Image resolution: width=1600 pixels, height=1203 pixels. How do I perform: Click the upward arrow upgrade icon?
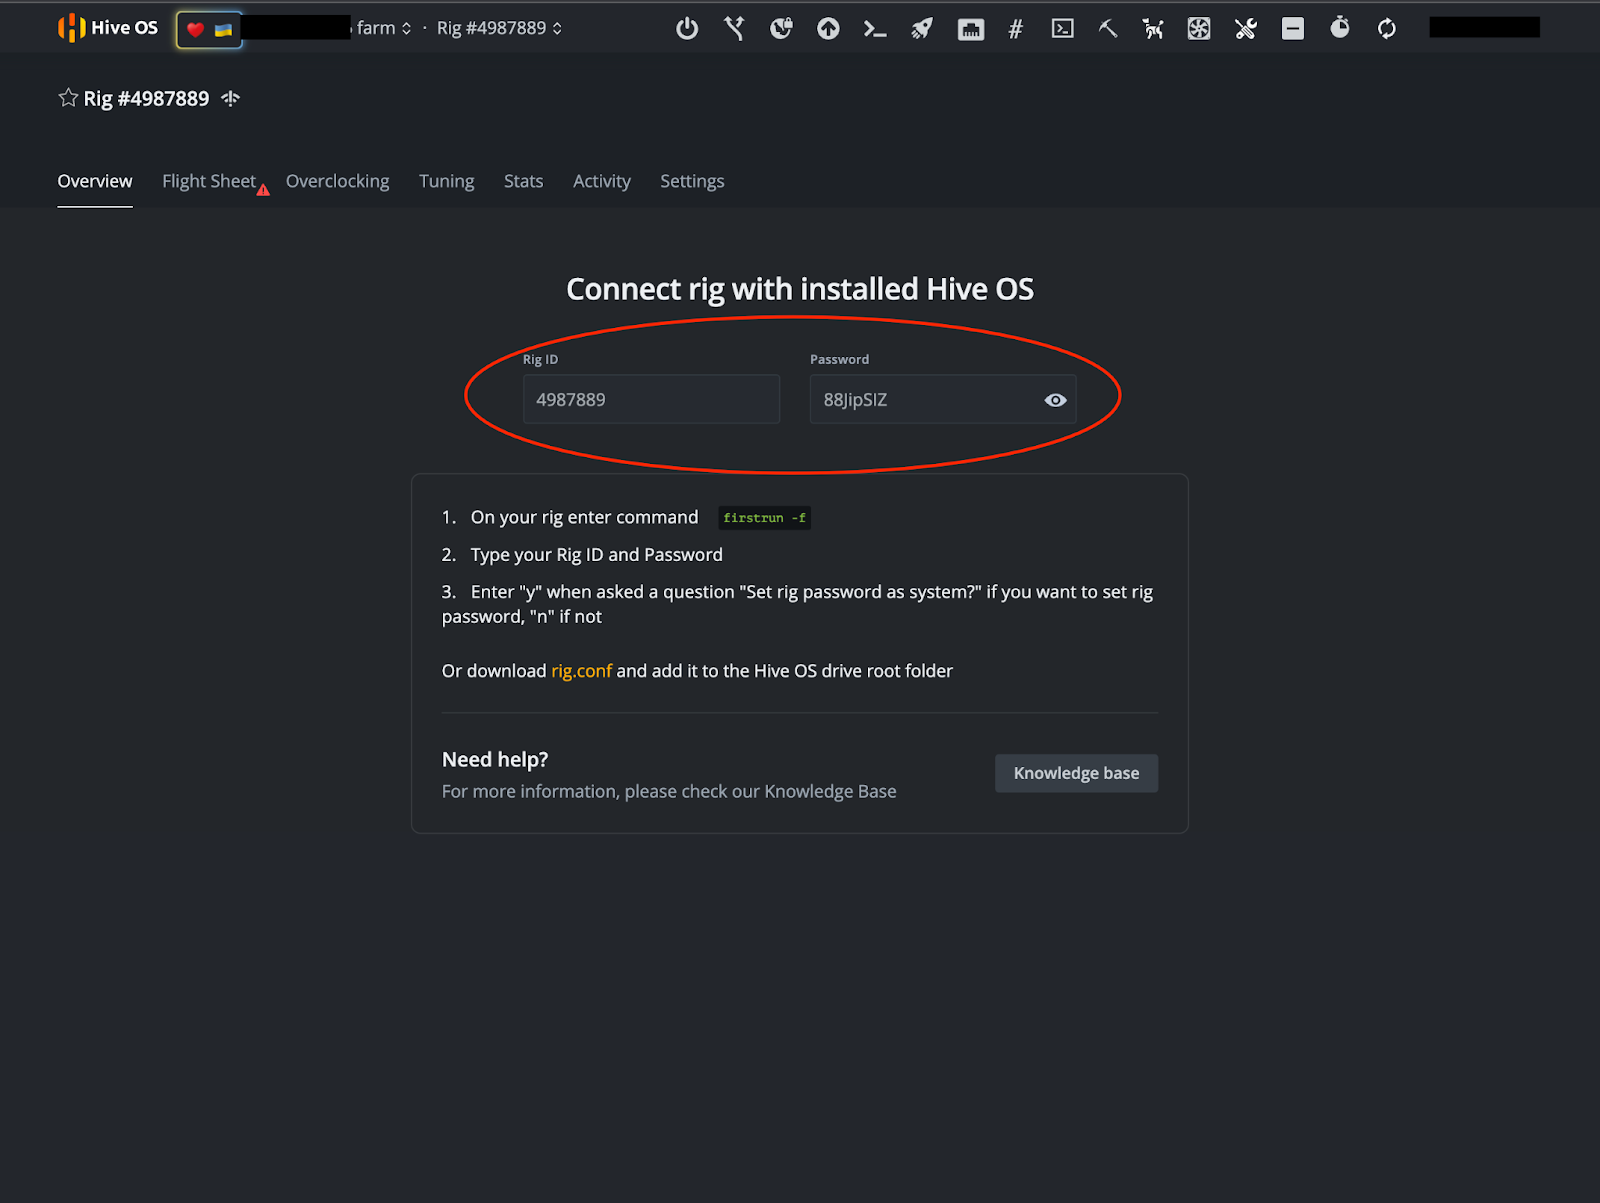pos(828,28)
